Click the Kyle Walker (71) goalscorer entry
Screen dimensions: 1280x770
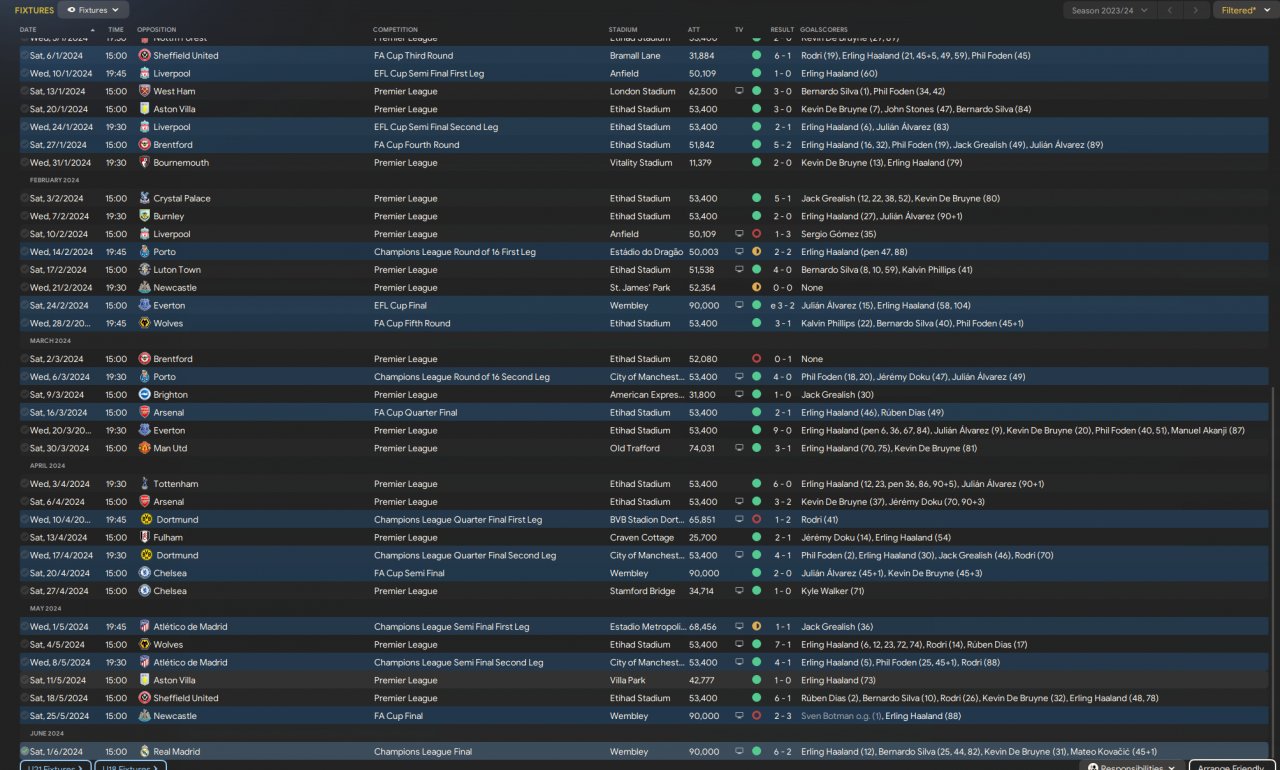(833, 591)
